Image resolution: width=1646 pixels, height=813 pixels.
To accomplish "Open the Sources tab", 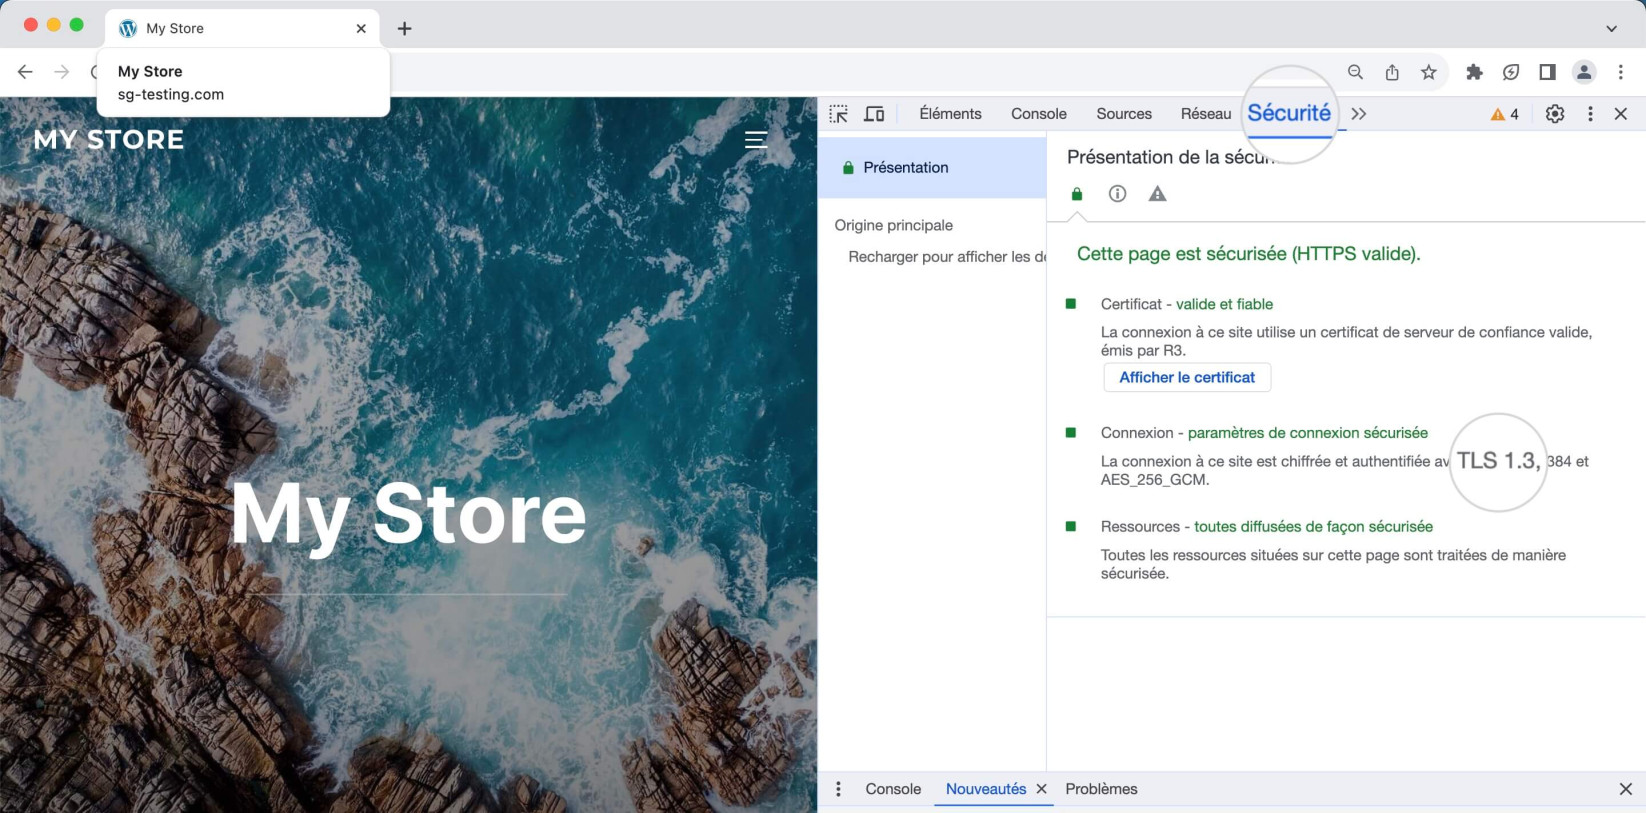I will (1124, 114).
